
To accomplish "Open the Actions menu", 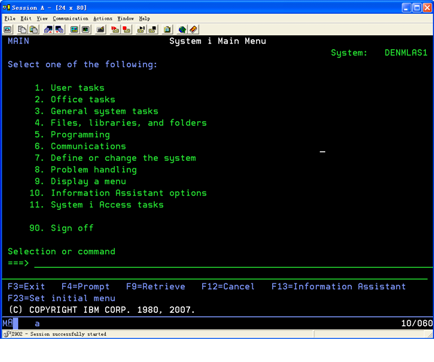I will pos(103,18).
